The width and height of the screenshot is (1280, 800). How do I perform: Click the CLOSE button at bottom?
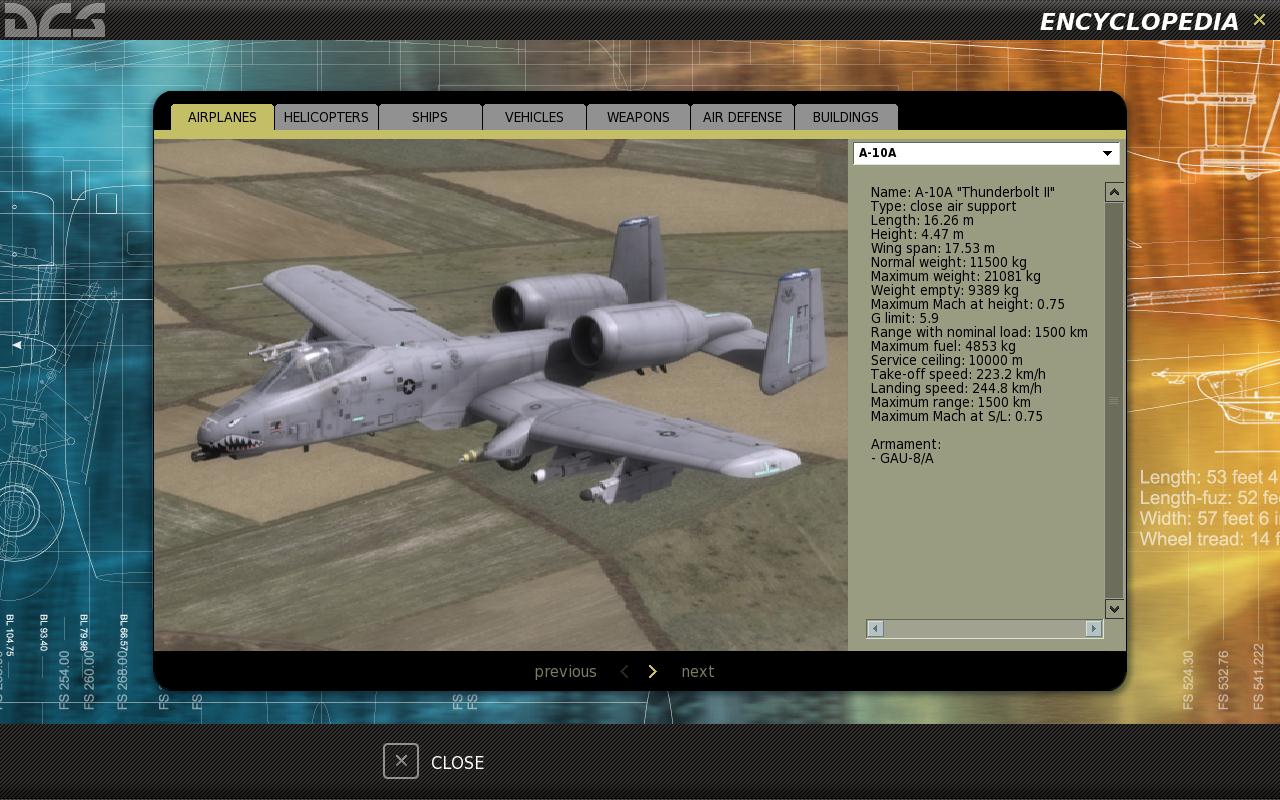click(x=457, y=762)
